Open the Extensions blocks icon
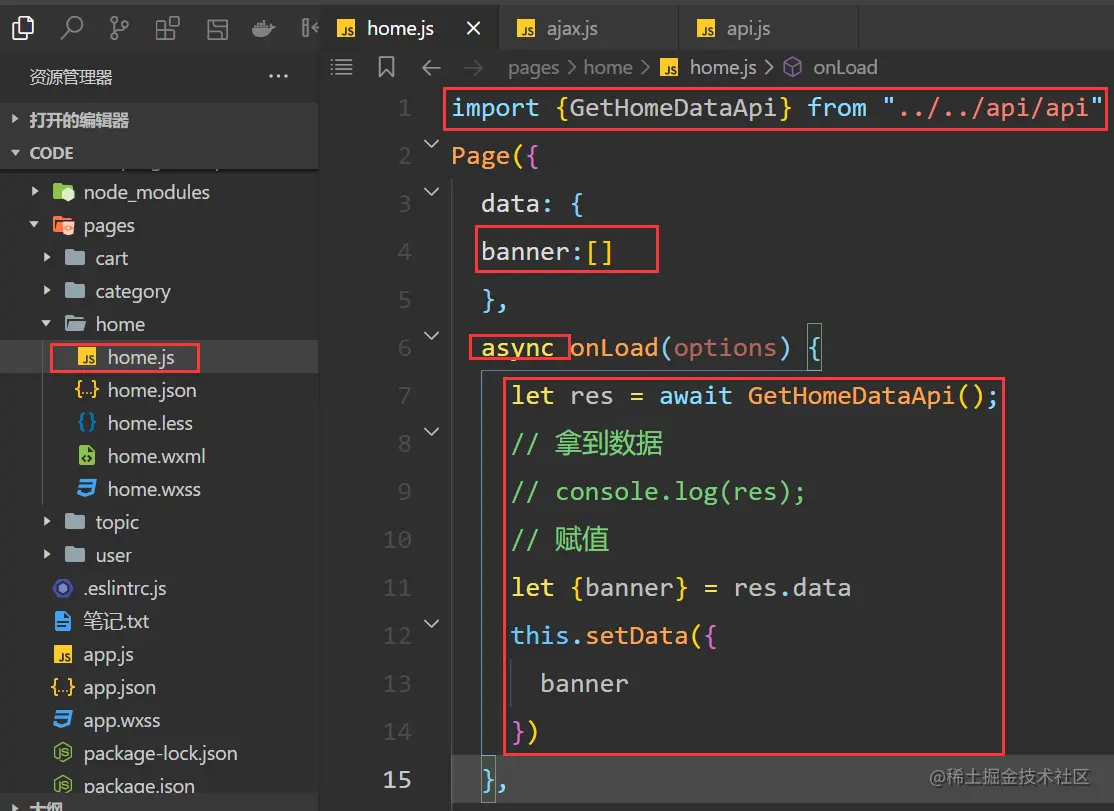Viewport: 1114px width, 811px height. coord(168,28)
